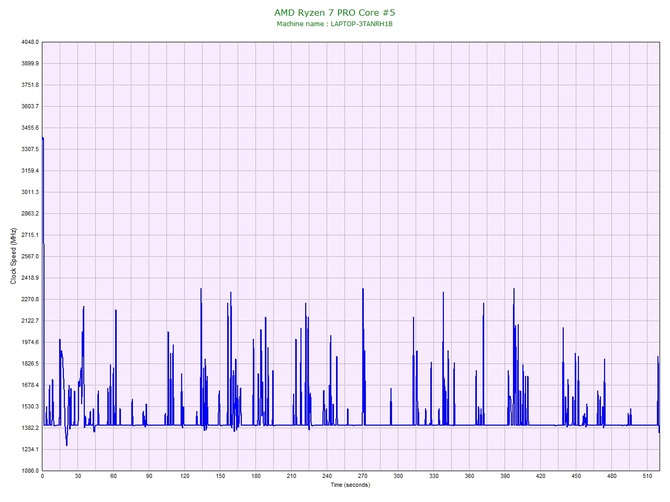Click the chart title 'AMD Ryzen 7 PRO Core #5'
The width and height of the screenshot is (670, 502).
tap(335, 12)
